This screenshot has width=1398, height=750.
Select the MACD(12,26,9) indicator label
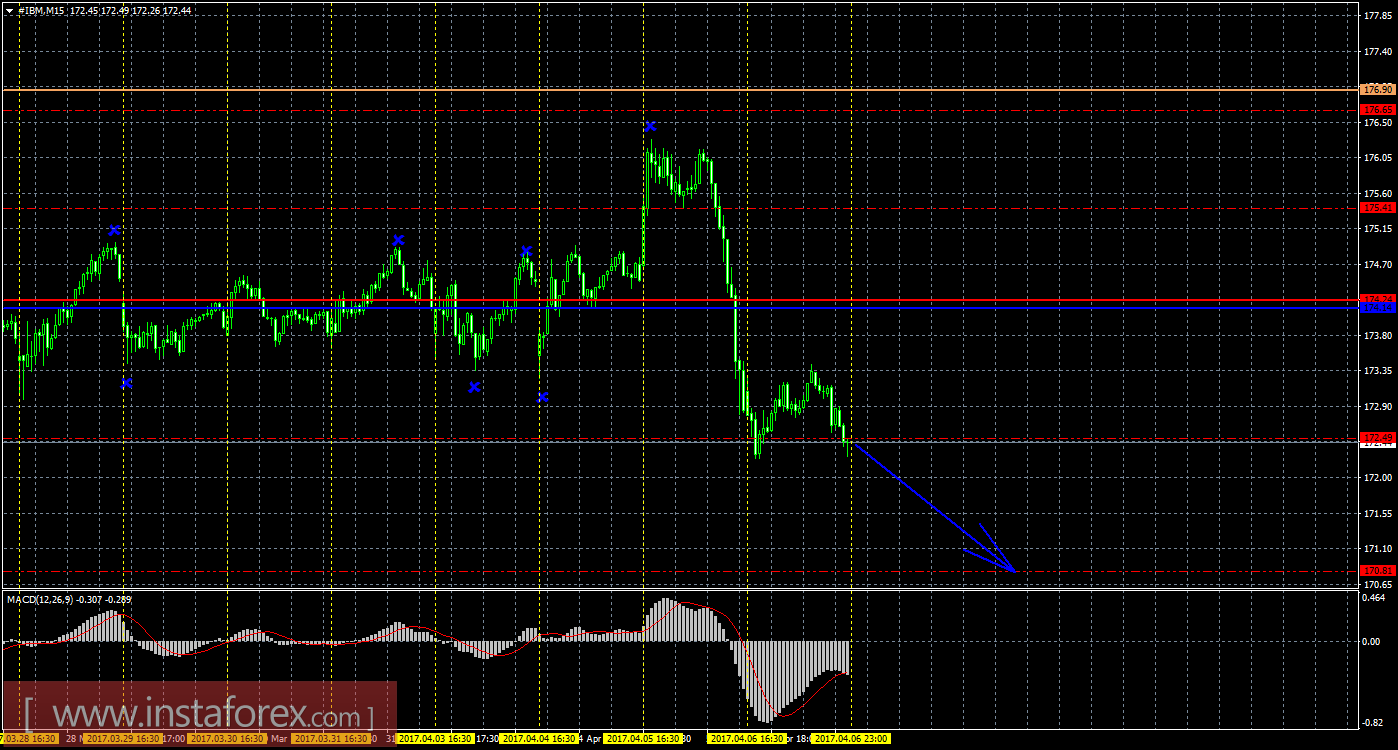[38, 599]
